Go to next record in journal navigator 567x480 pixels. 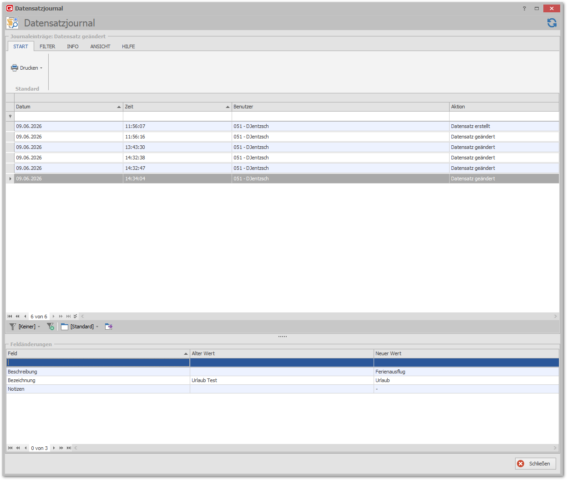[53, 316]
